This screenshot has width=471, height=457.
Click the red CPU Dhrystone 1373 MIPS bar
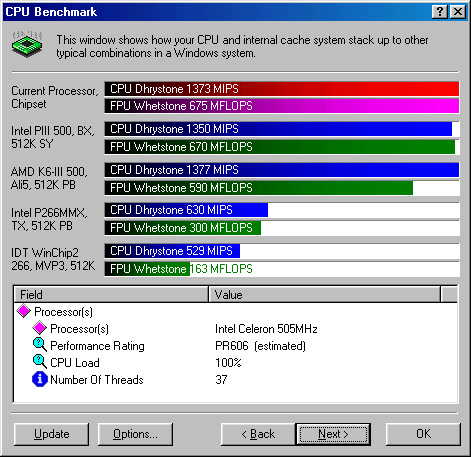(282, 89)
